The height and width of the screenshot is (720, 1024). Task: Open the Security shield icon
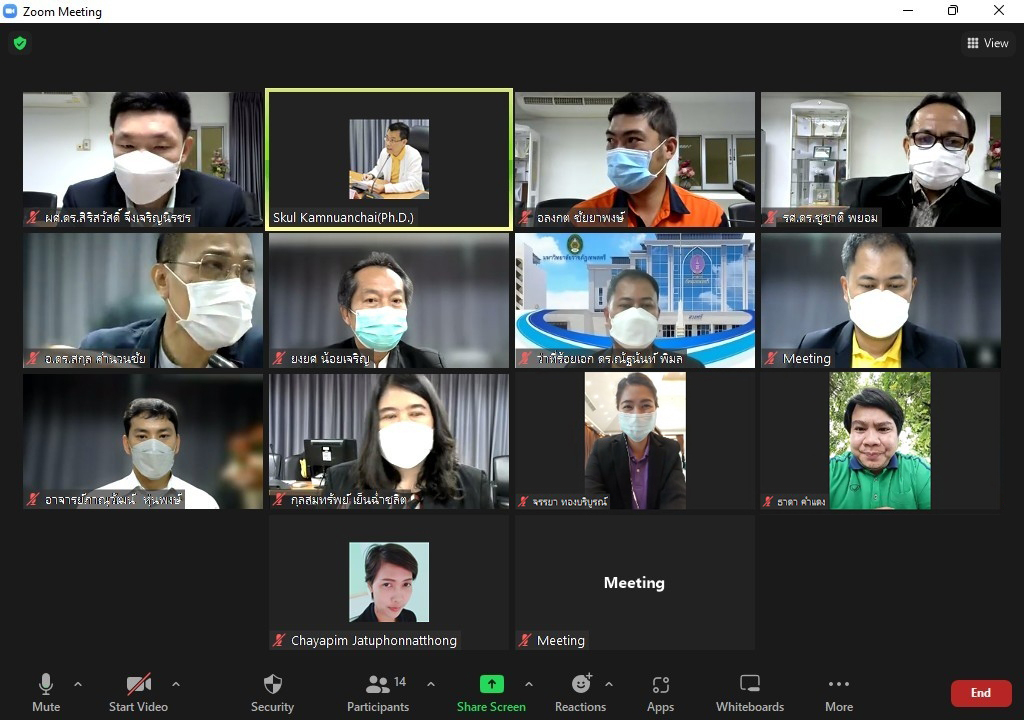(x=272, y=683)
